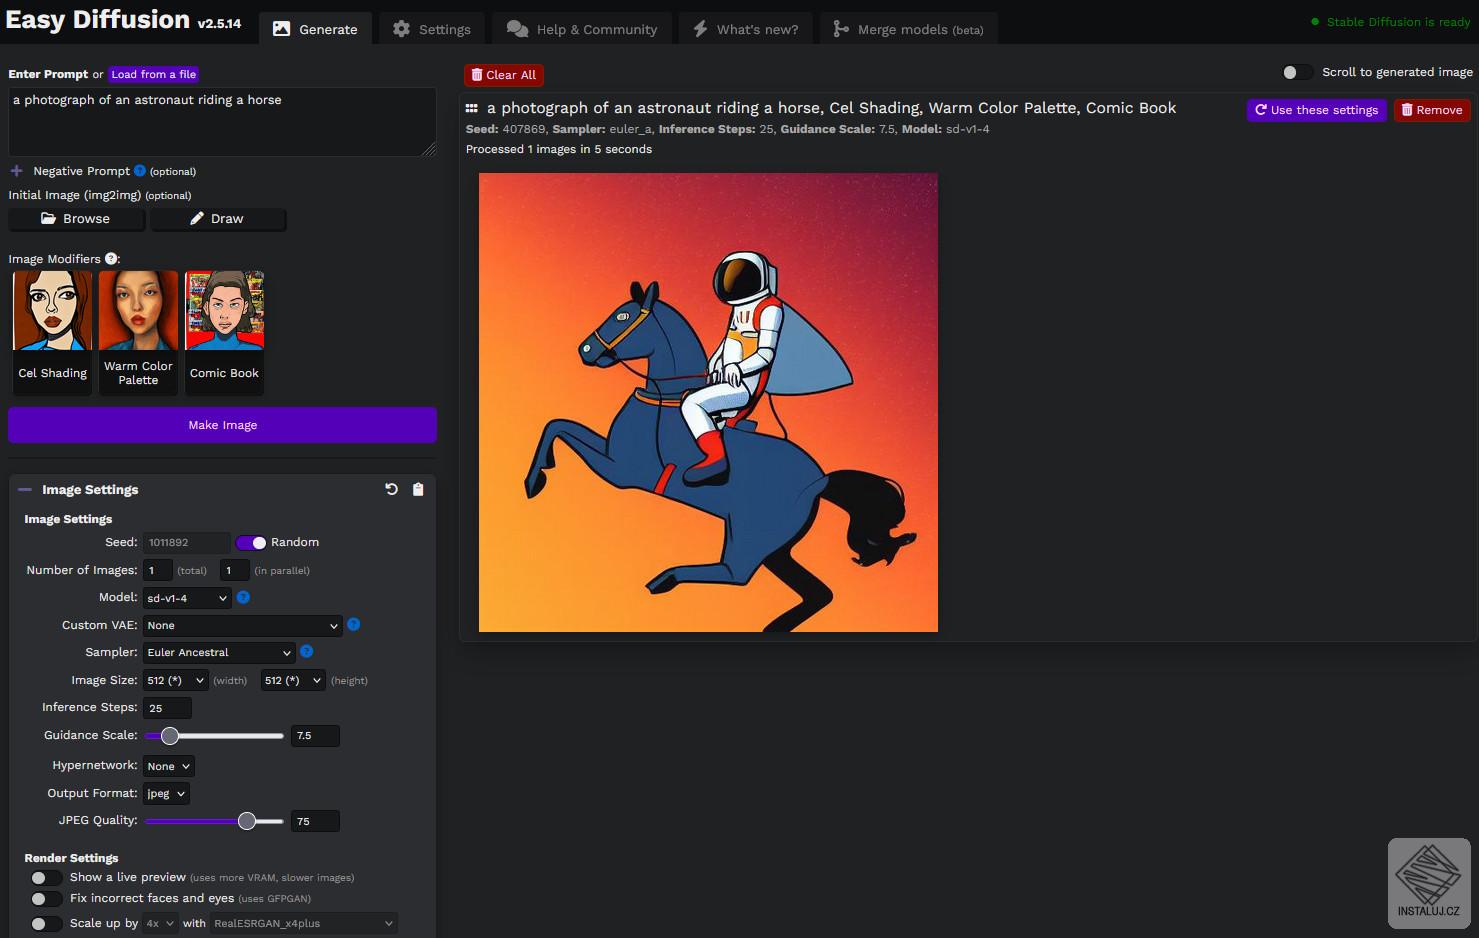Viewport: 1479px width, 938px height.
Task: Enable Scroll to generated image
Action: tap(1297, 72)
